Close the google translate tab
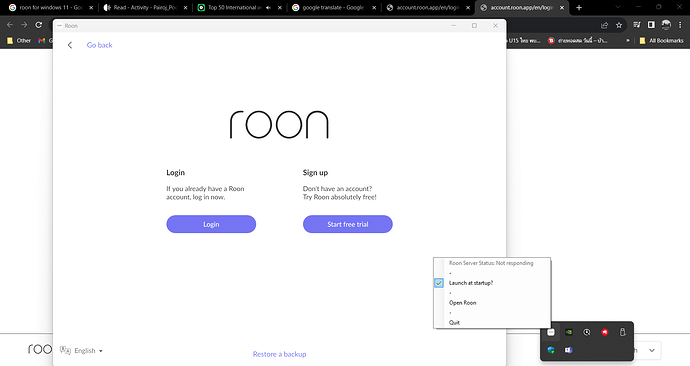The image size is (690, 366). [x=374, y=7]
